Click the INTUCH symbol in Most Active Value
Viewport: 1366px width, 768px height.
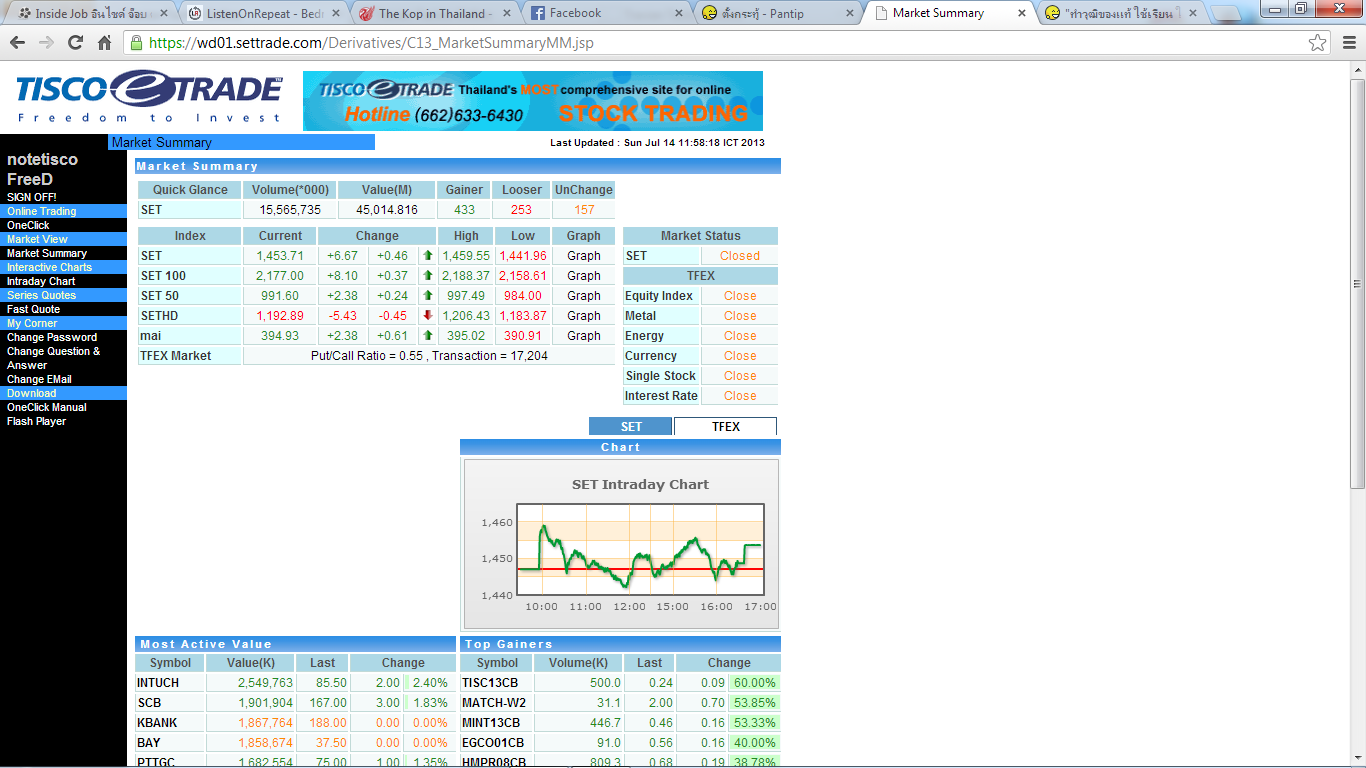(x=158, y=683)
